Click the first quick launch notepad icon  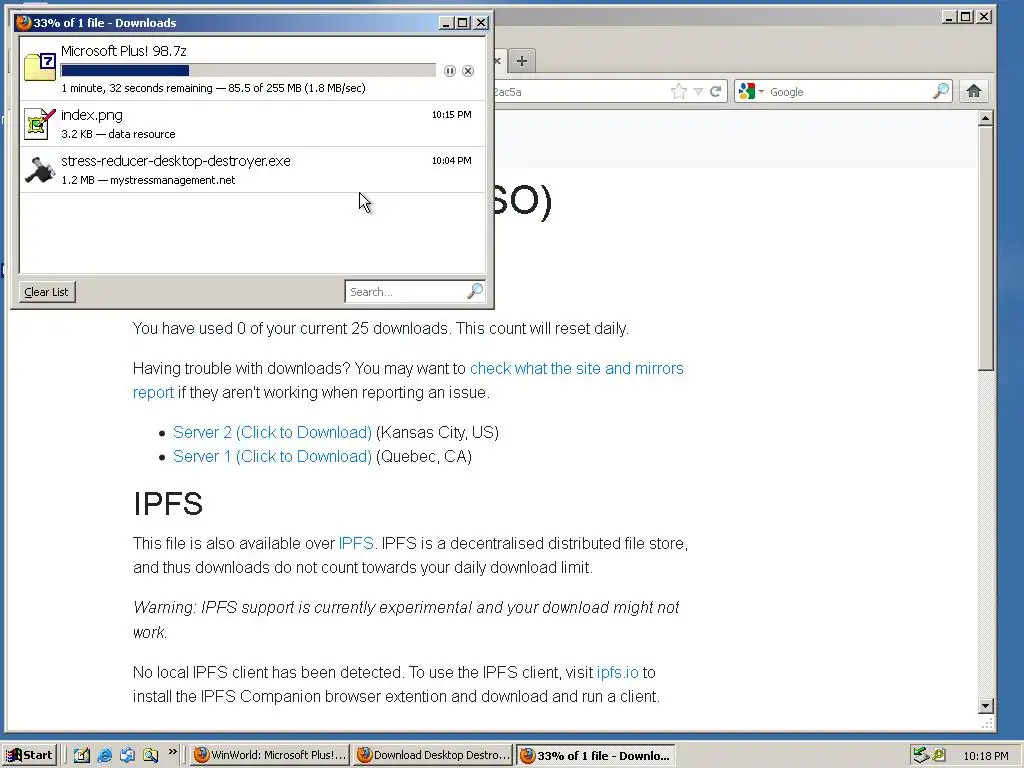[82, 755]
